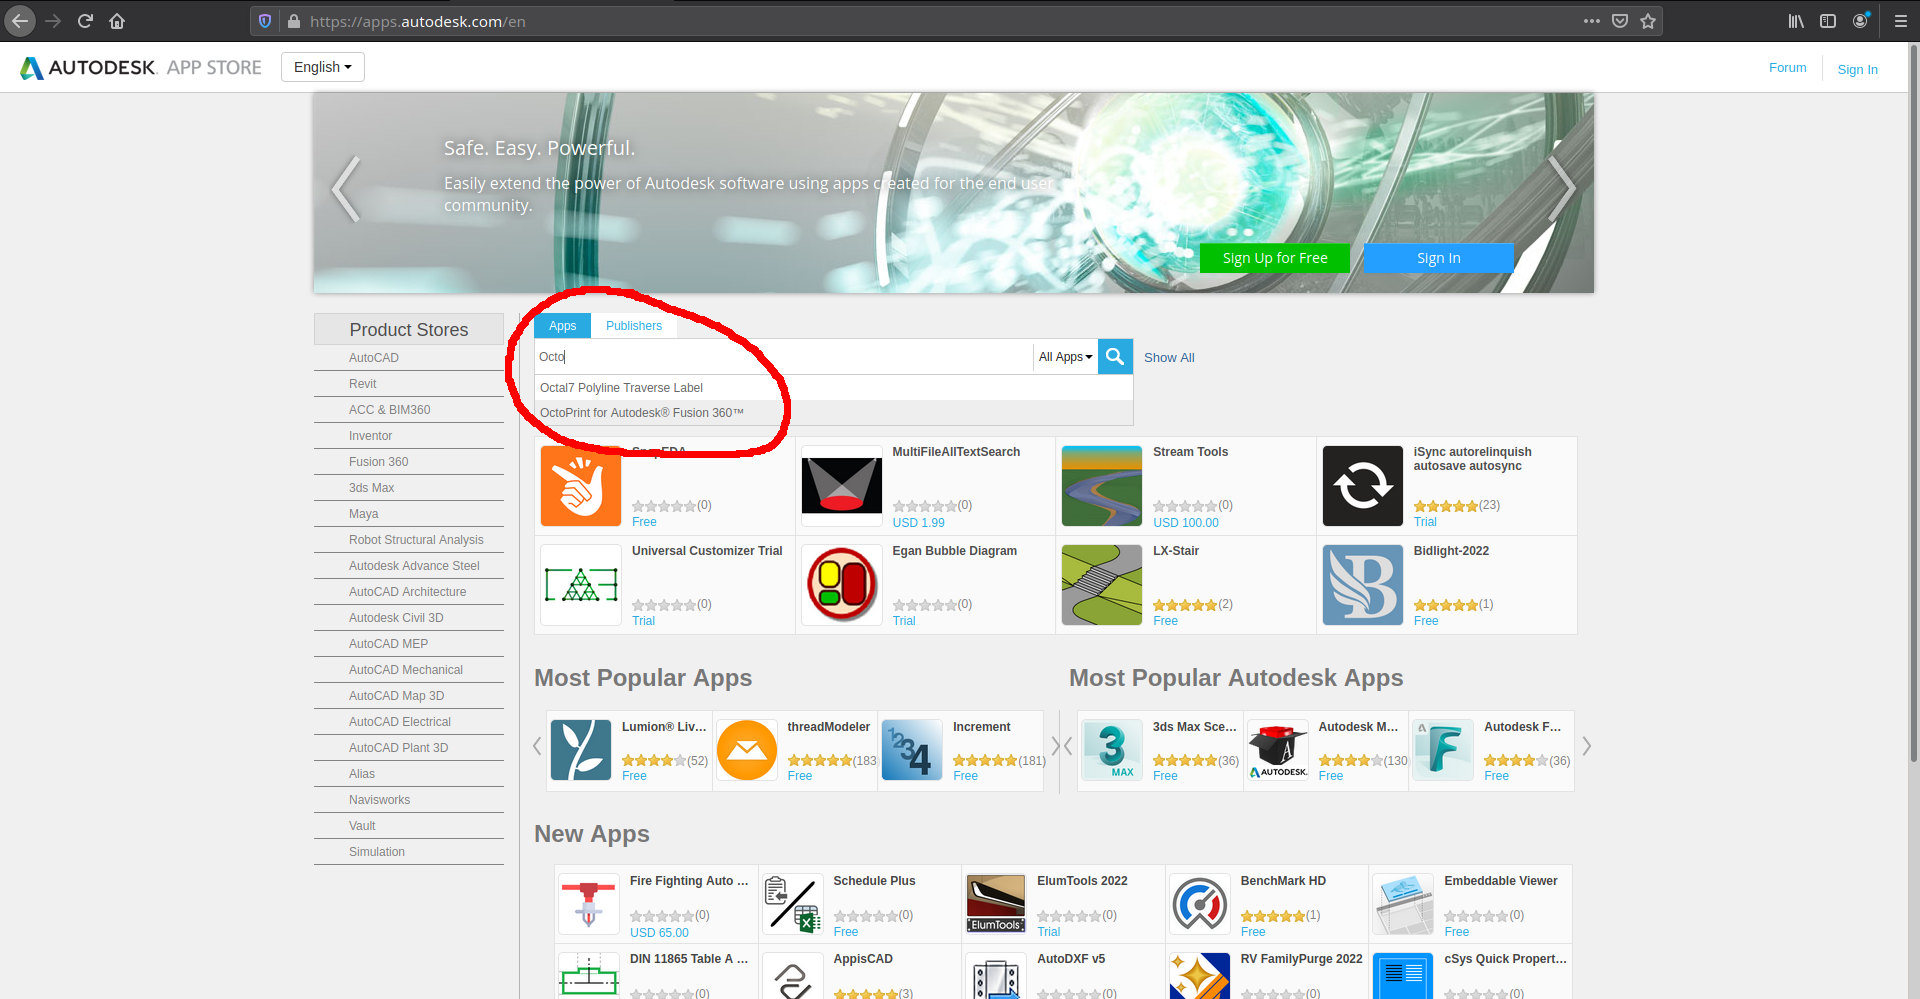This screenshot has width=1920, height=999.
Task: Toggle the browser sidebar icon
Action: point(1828,21)
